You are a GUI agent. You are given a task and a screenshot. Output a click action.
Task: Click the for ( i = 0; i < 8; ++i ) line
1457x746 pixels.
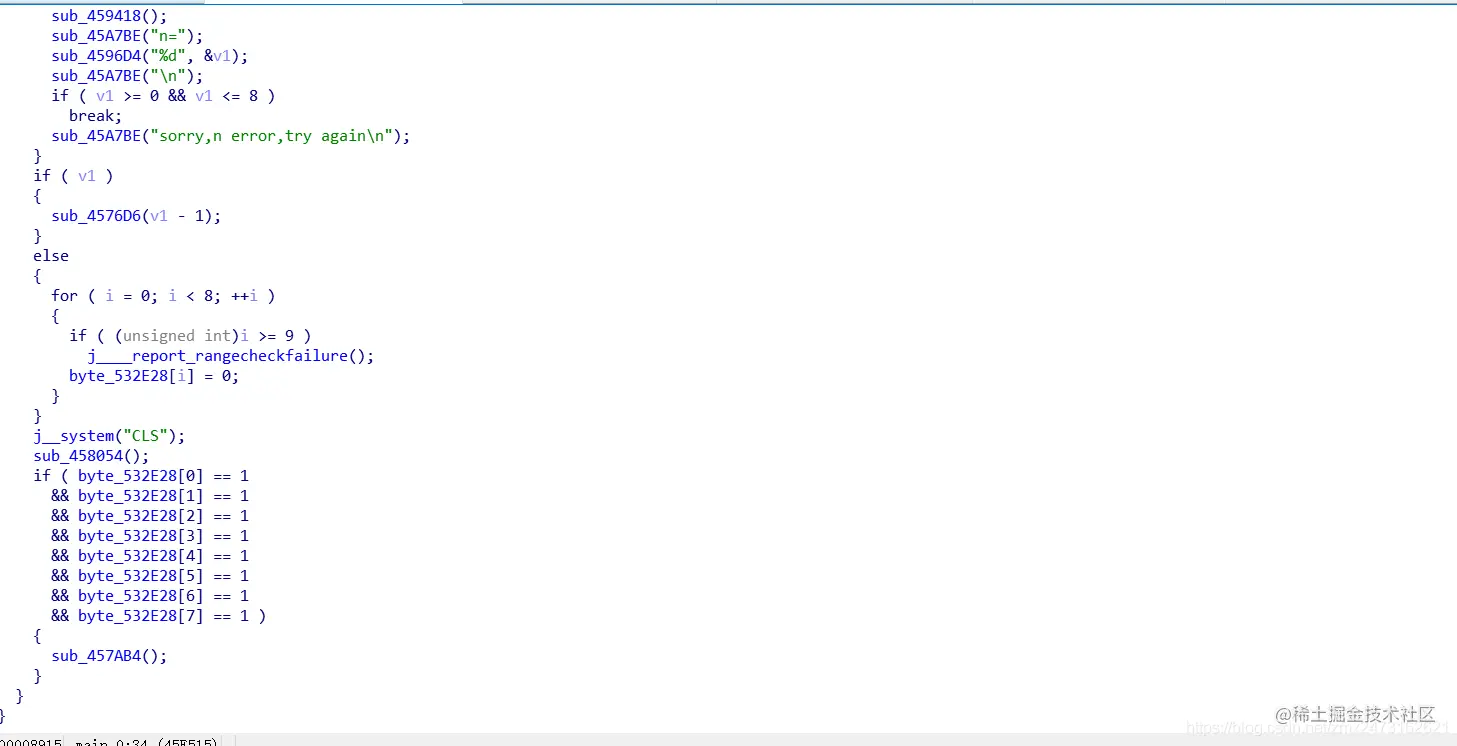(x=163, y=296)
